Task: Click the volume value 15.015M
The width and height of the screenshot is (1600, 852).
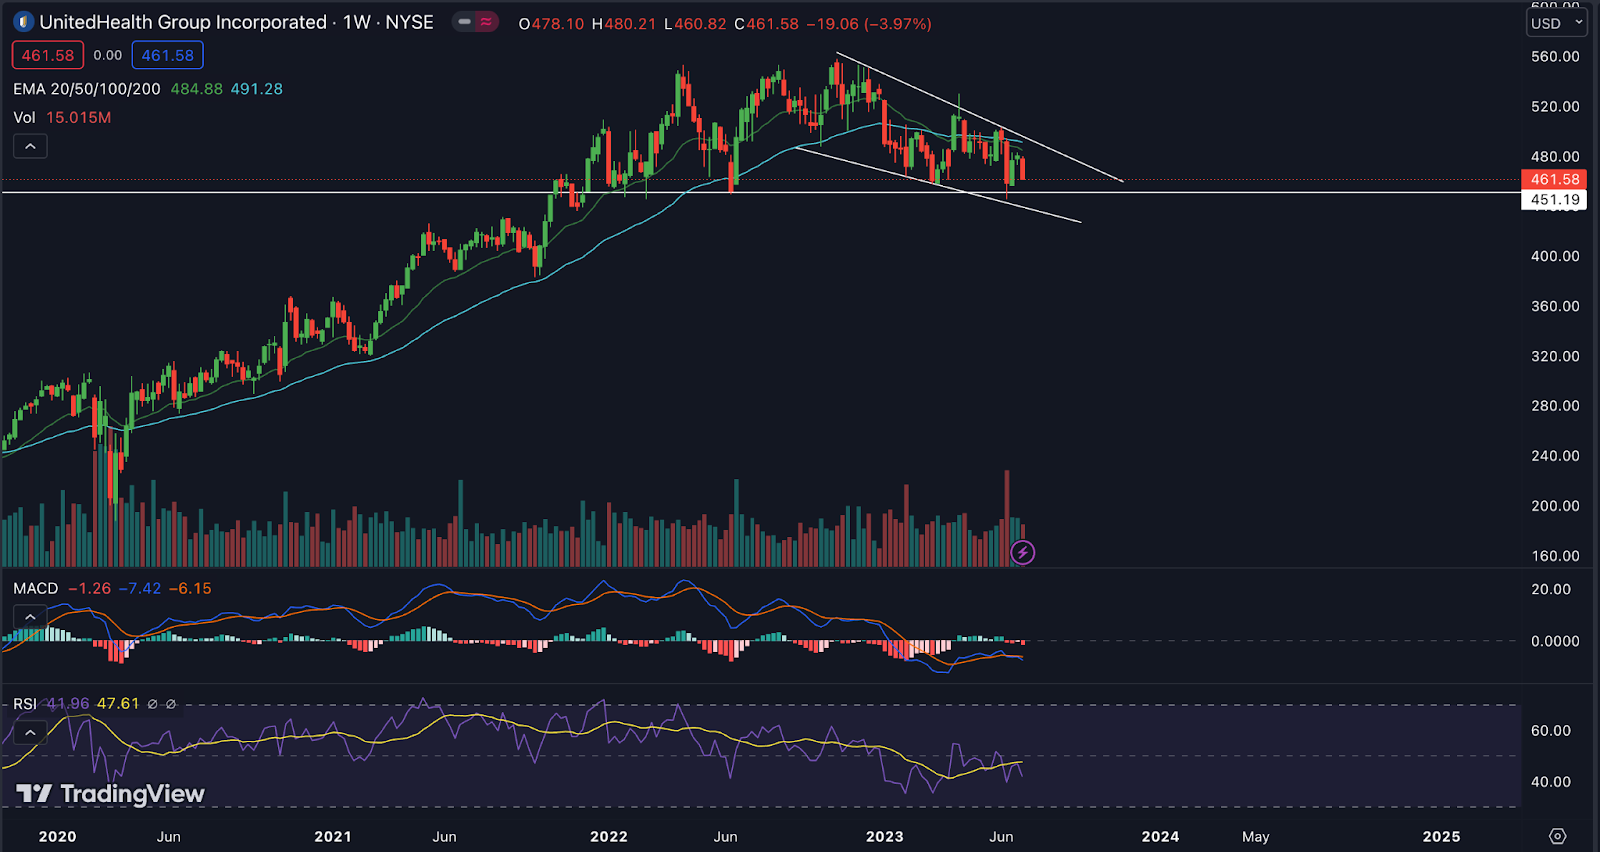Action: pyautogui.click(x=79, y=117)
